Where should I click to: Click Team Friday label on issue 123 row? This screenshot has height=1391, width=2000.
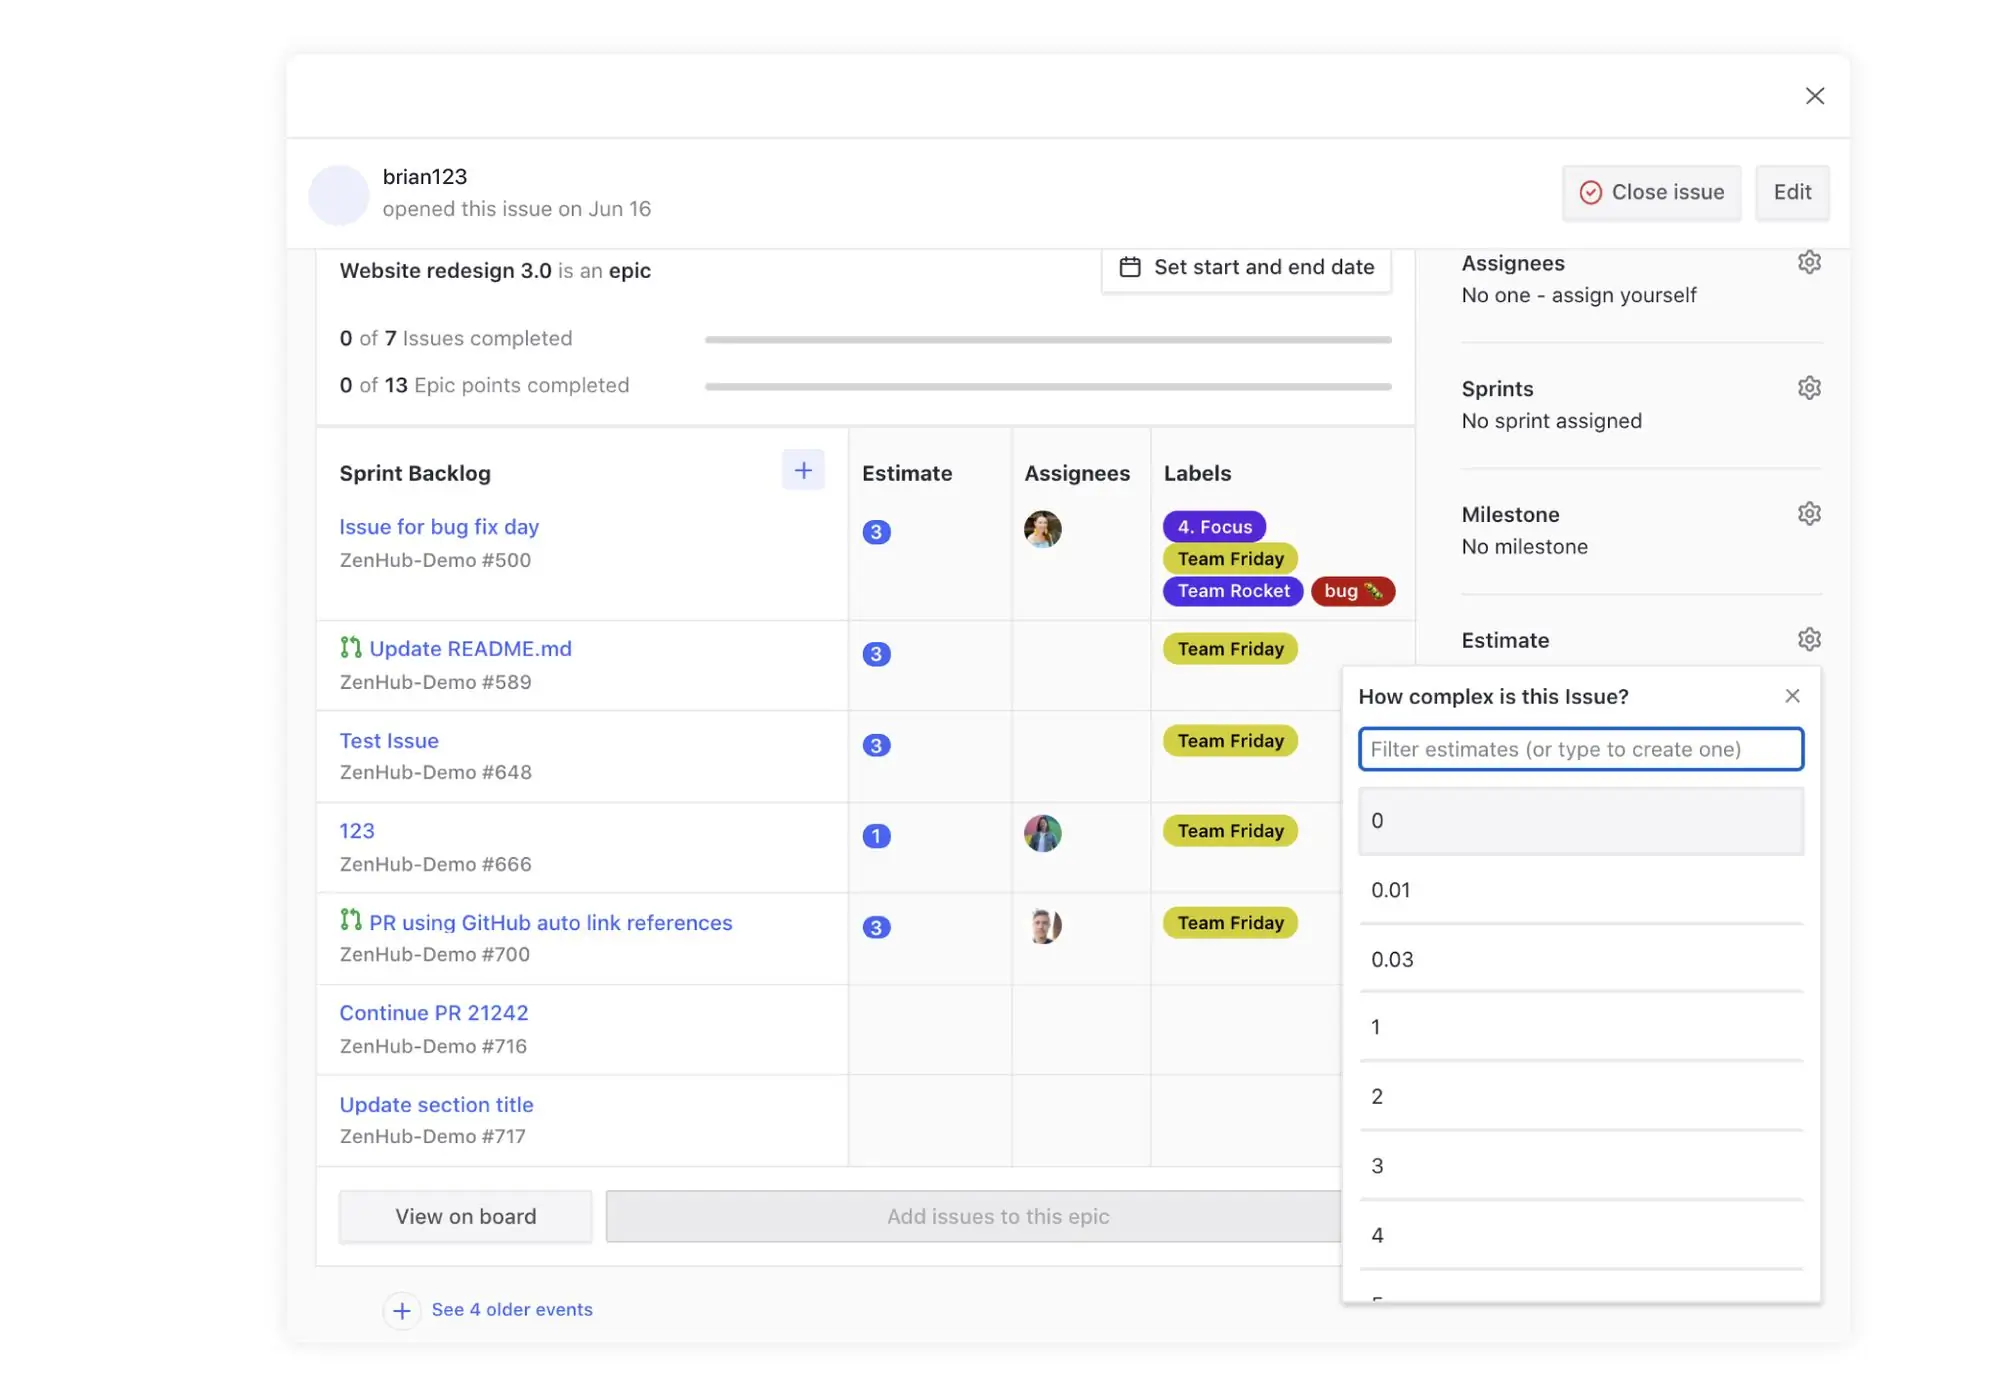click(1230, 831)
